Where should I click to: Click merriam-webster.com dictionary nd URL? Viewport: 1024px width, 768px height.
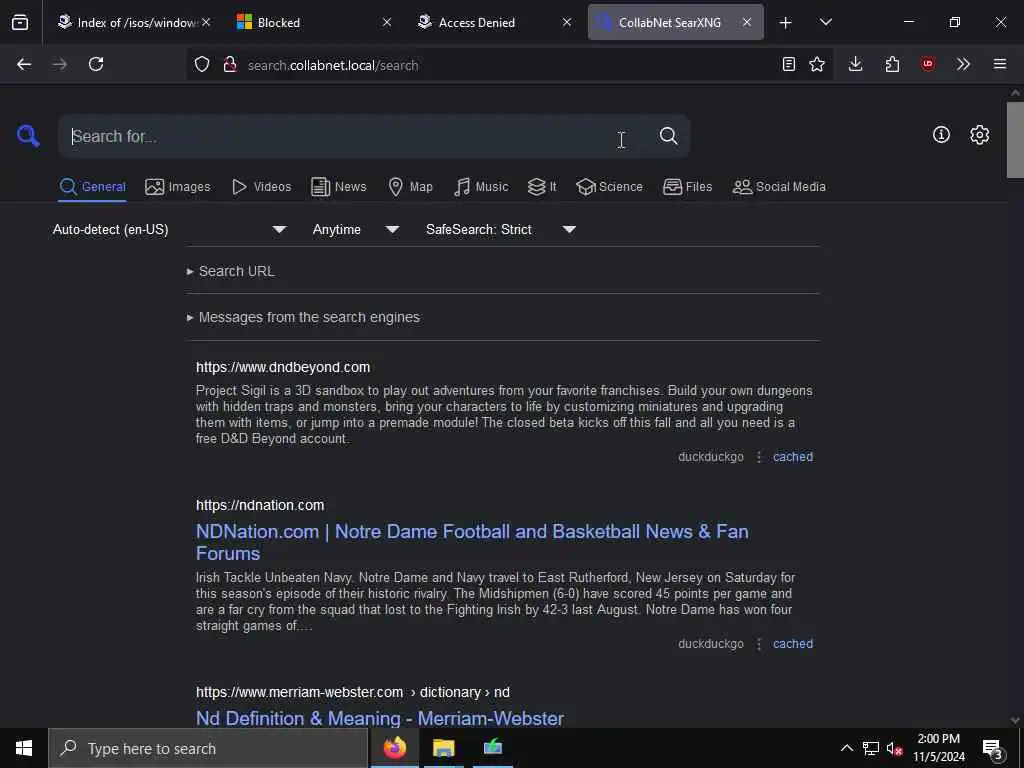coord(353,692)
